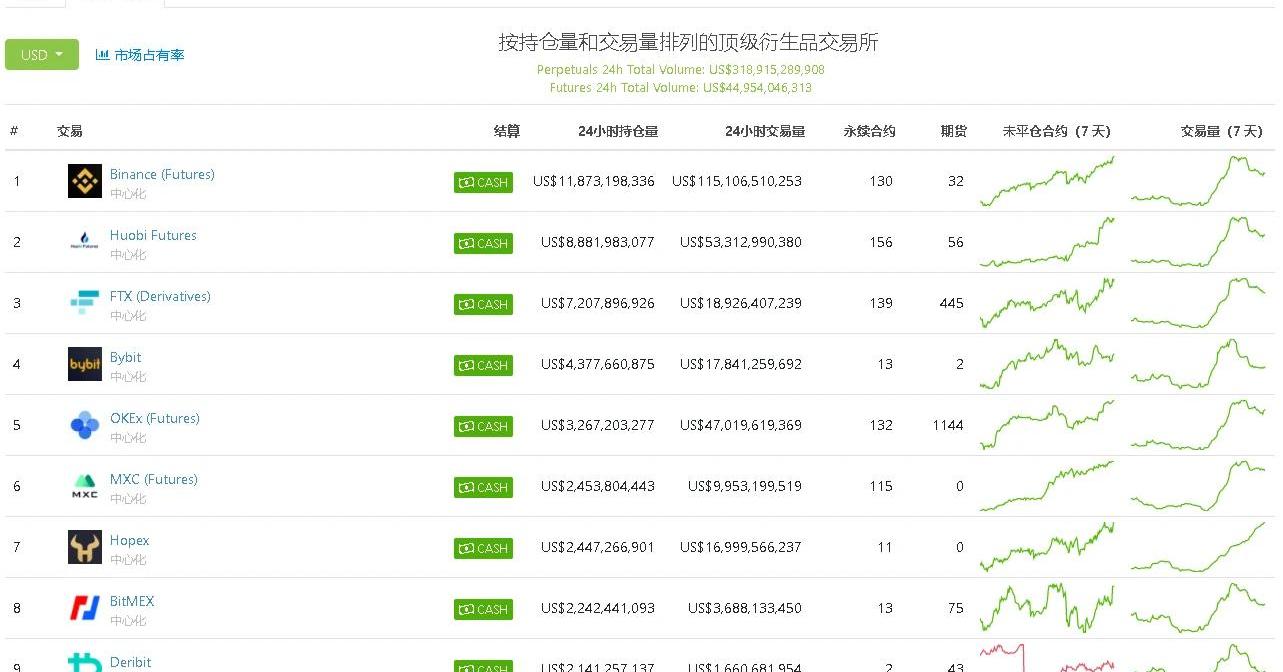This screenshot has height=672, width=1283.
Task: Sort by 24小时交易量 column header
Action: [x=765, y=131]
